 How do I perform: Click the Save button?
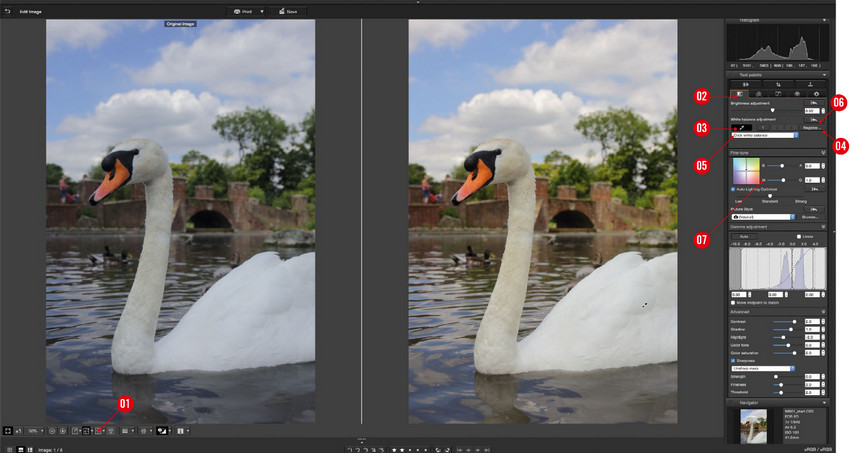pyautogui.click(x=288, y=11)
